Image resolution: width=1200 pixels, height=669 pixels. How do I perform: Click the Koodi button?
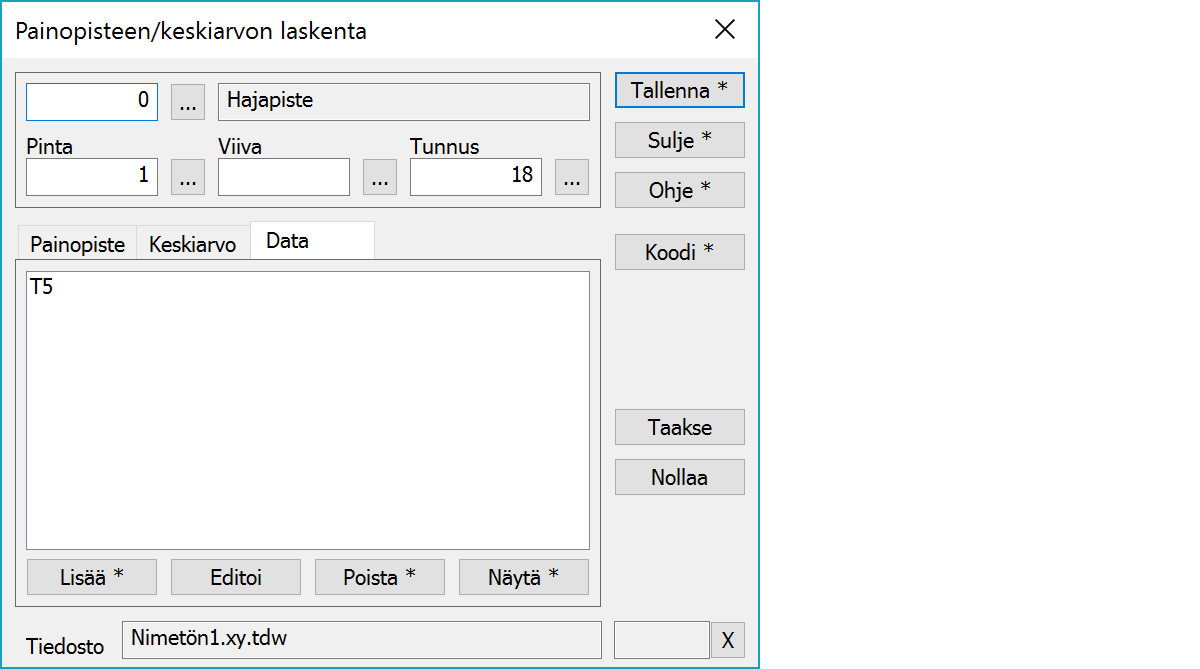679,252
